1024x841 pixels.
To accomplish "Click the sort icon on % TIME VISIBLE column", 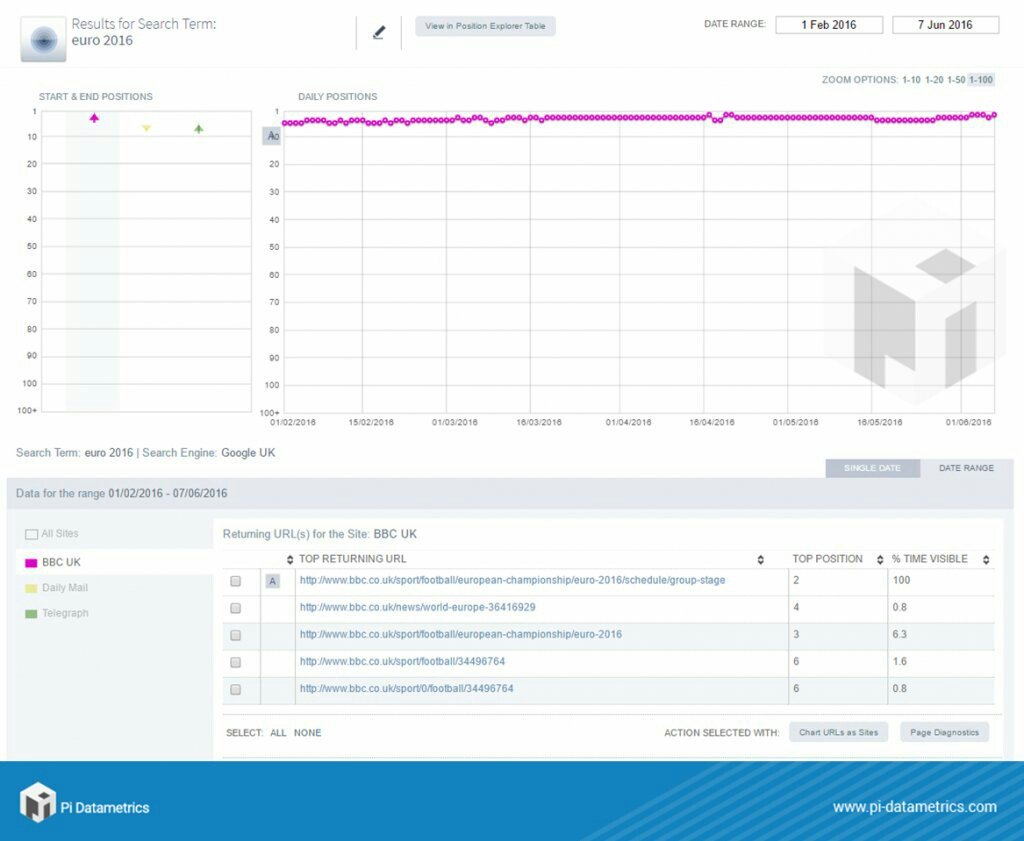I will [x=985, y=559].
